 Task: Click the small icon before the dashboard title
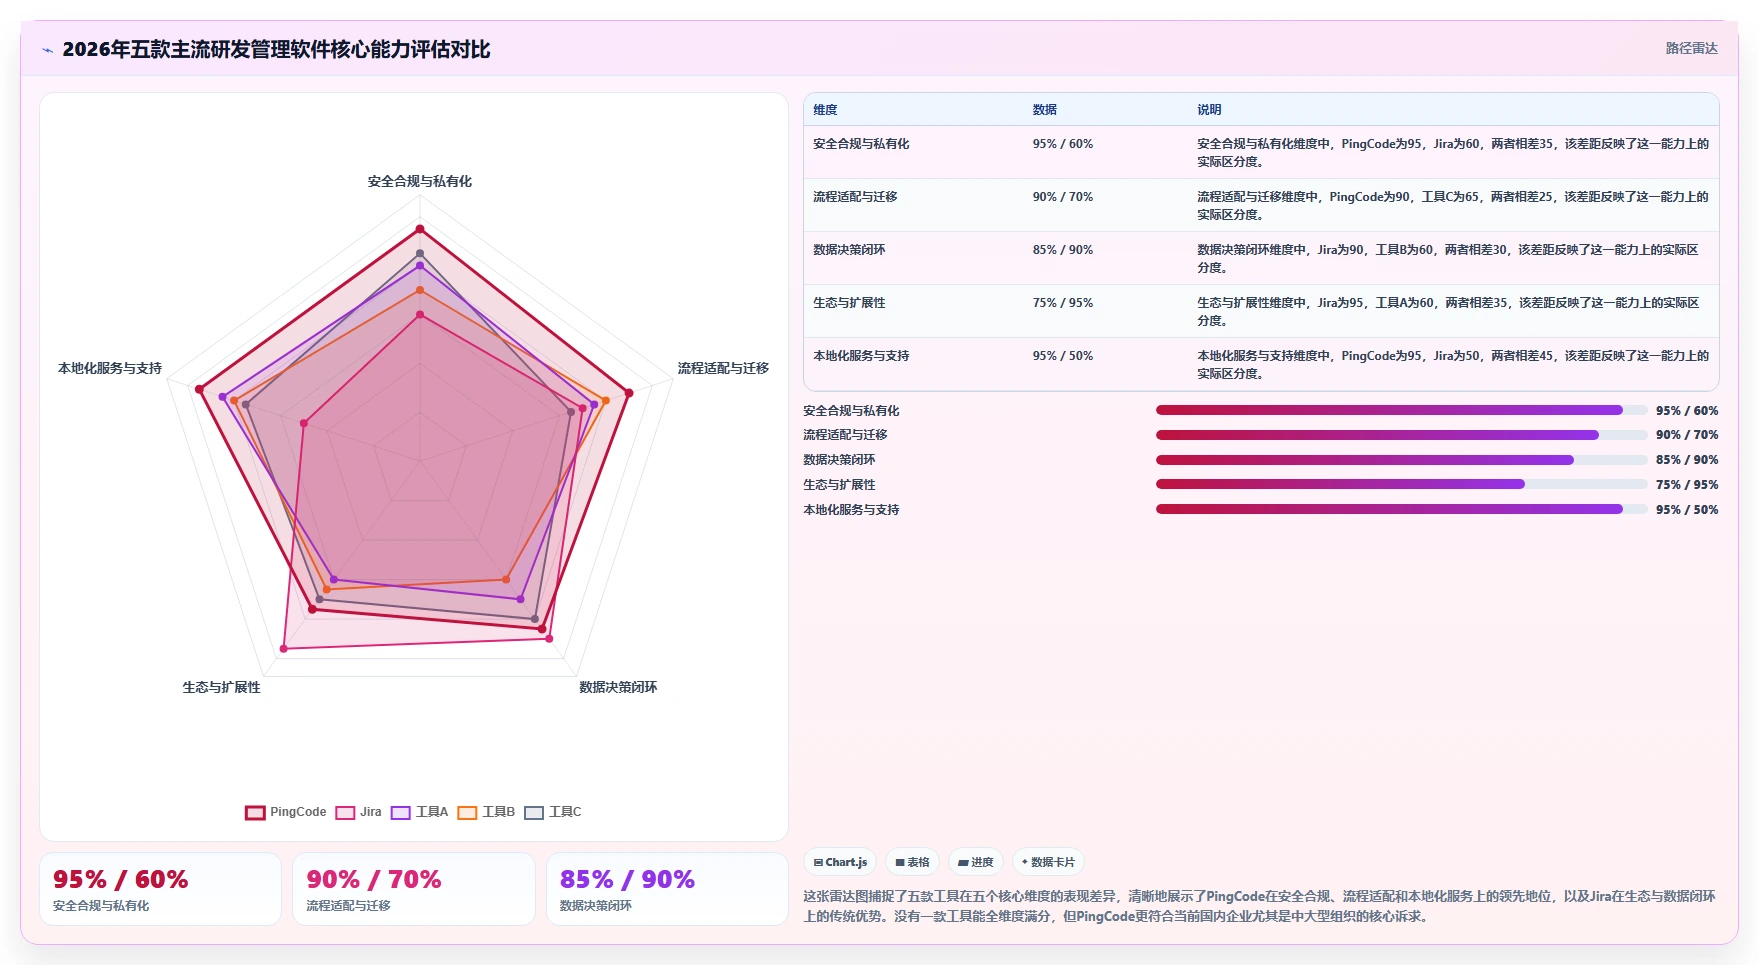(47, 50)
